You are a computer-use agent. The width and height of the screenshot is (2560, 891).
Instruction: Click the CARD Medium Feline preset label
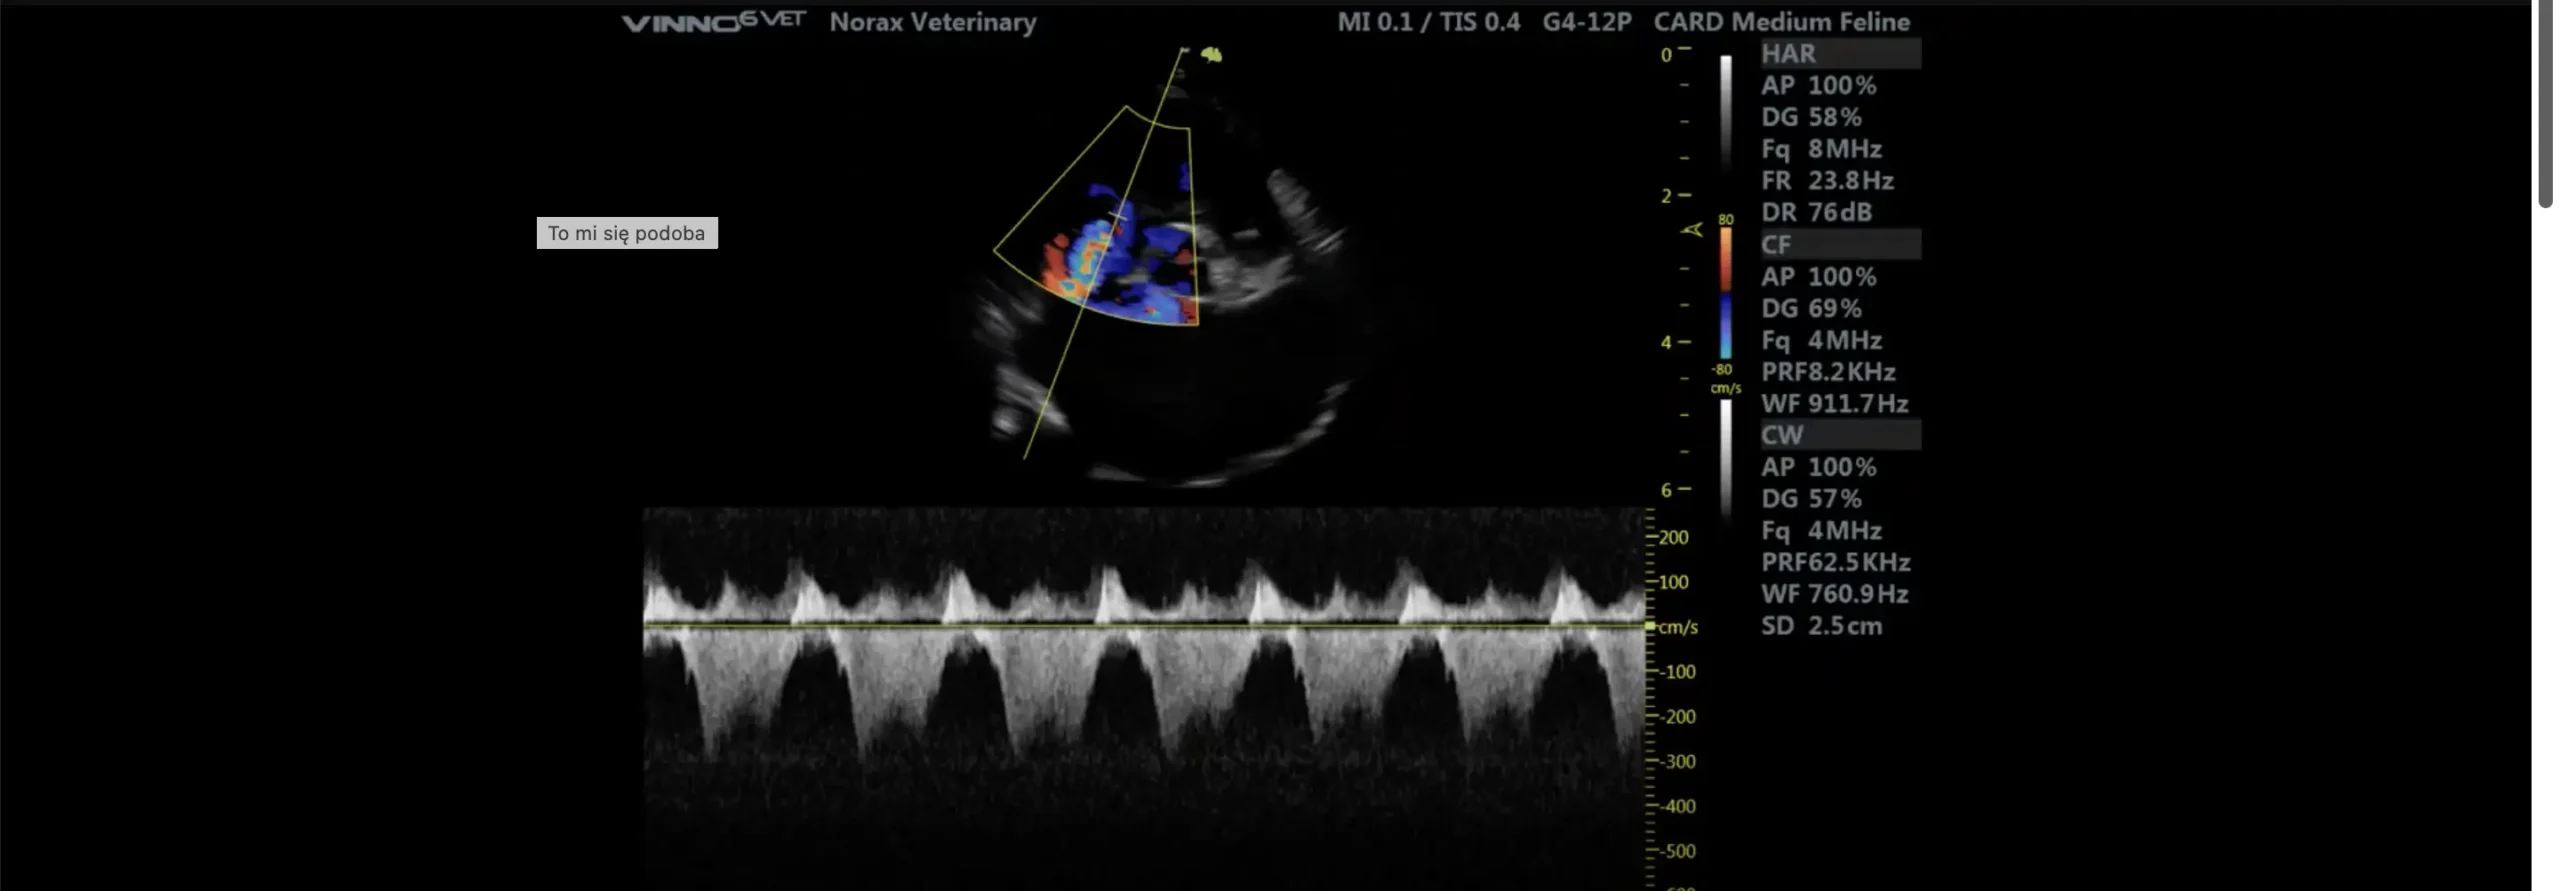click(x=1781, y=22)
